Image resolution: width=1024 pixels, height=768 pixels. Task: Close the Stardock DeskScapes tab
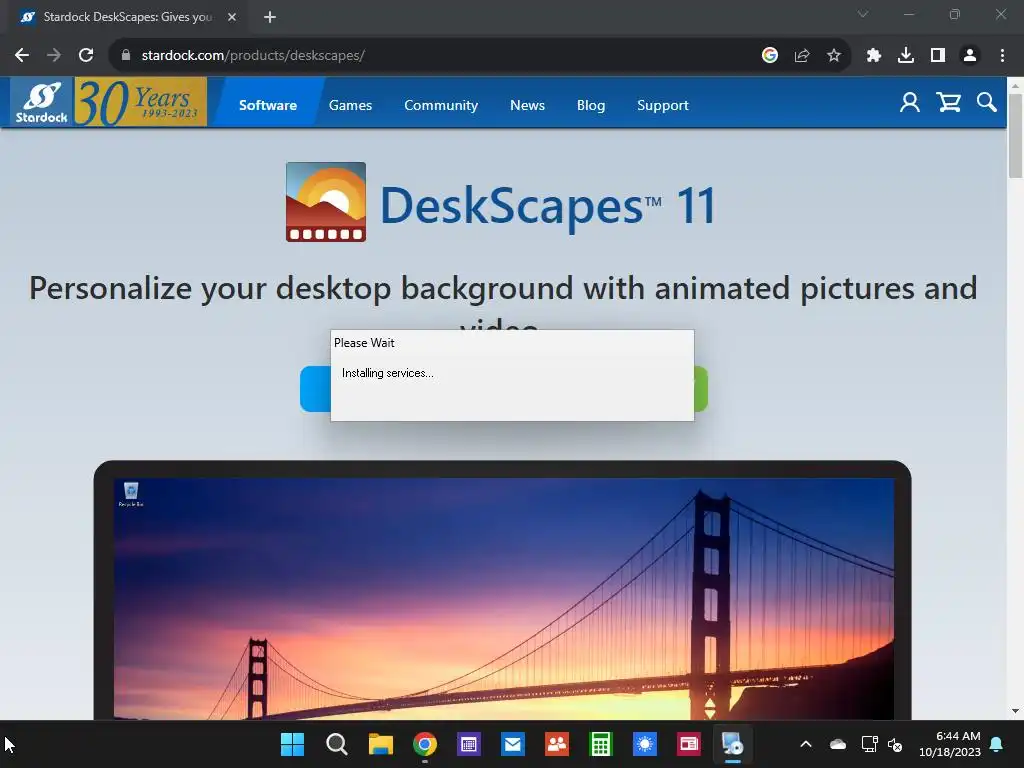point(232,17)
